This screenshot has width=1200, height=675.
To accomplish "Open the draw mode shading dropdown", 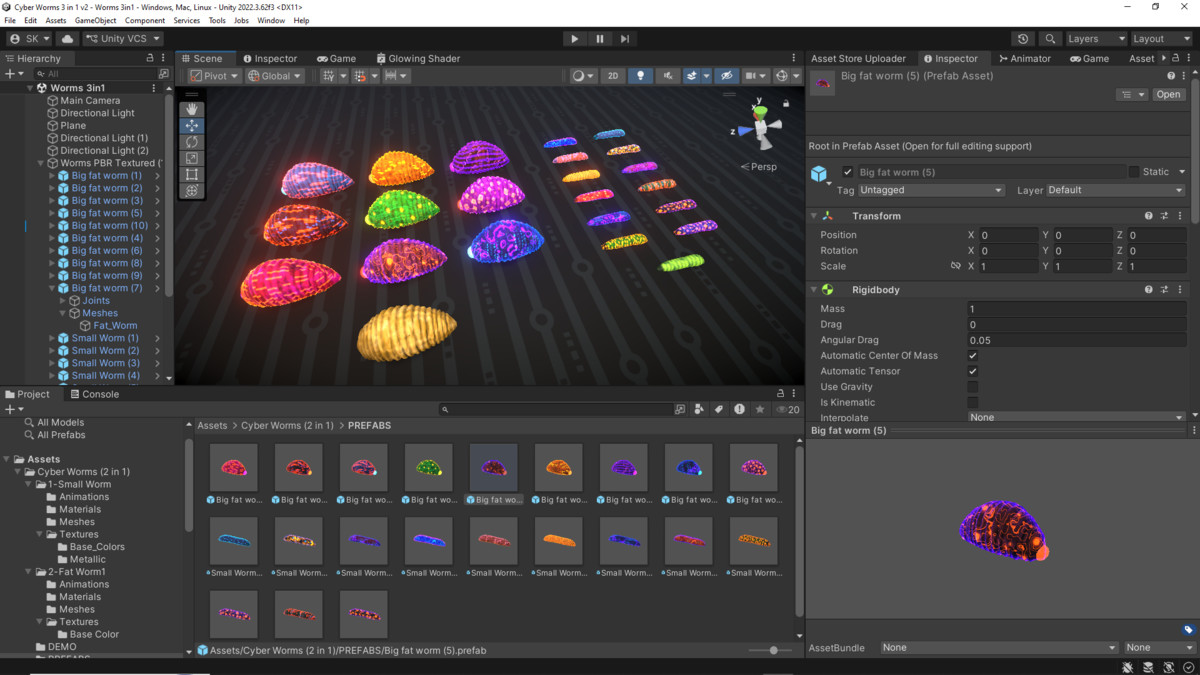I will 583,76.
